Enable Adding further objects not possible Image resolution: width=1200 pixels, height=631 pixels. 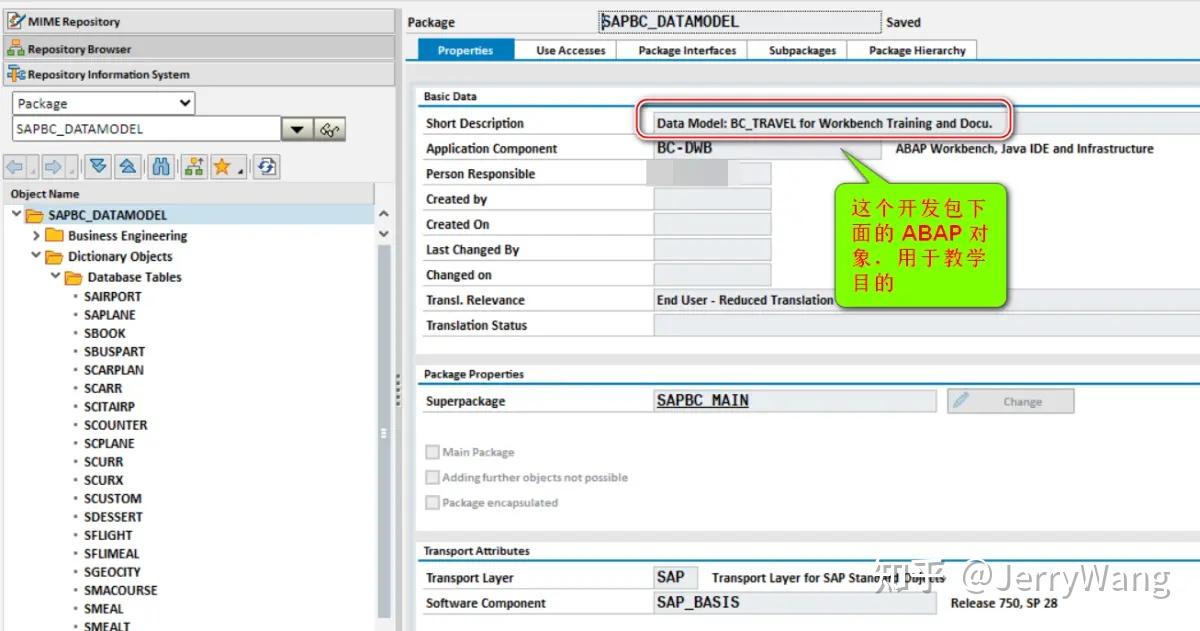(434, 477)
